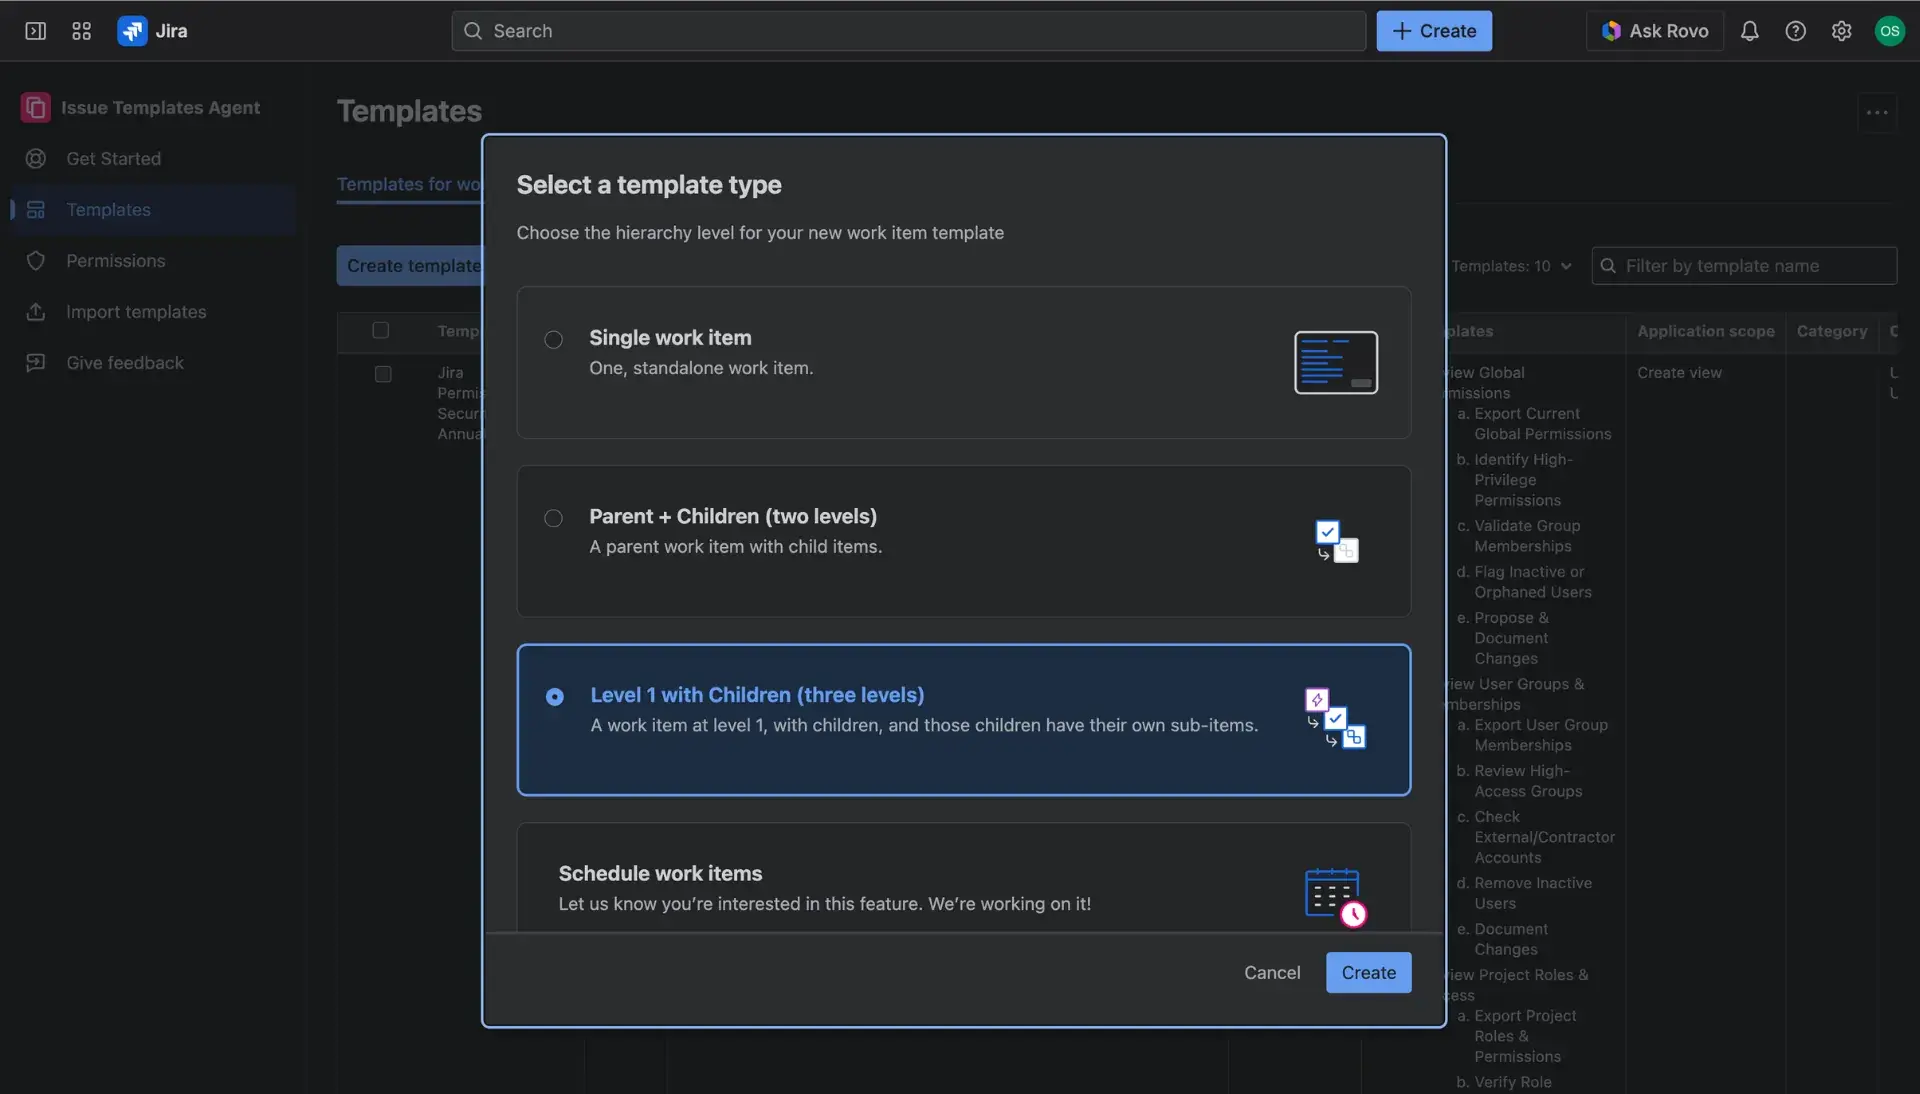This screenshot has height=1094, width=1920.
Task: Click the Give feedback sidebar icon
Action: (x=35, y=363)
